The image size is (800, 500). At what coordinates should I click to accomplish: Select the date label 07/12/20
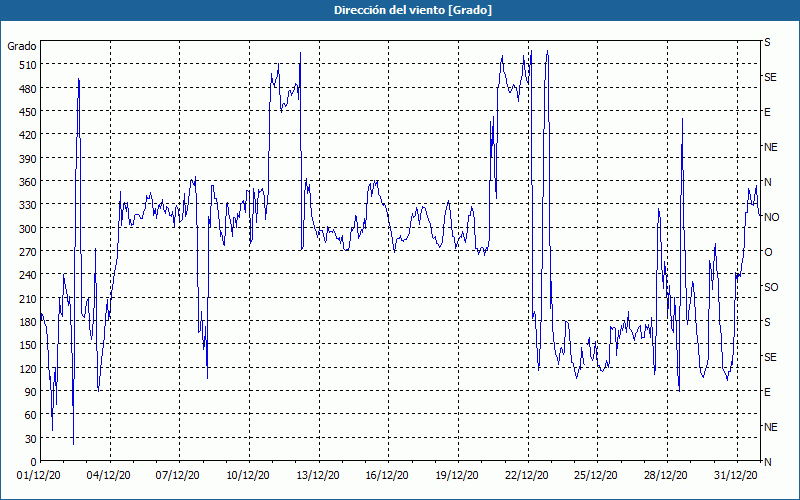click(178, 476)
